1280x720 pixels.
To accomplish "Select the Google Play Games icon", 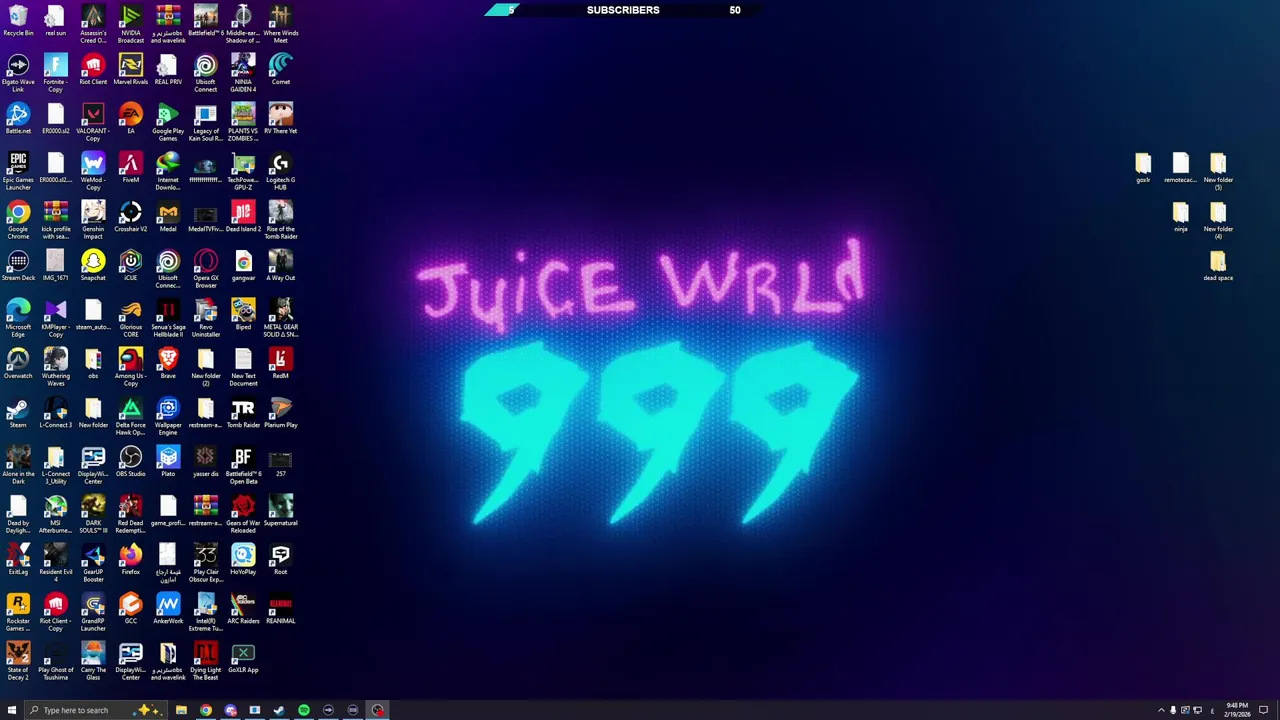I will pos(168,122).
